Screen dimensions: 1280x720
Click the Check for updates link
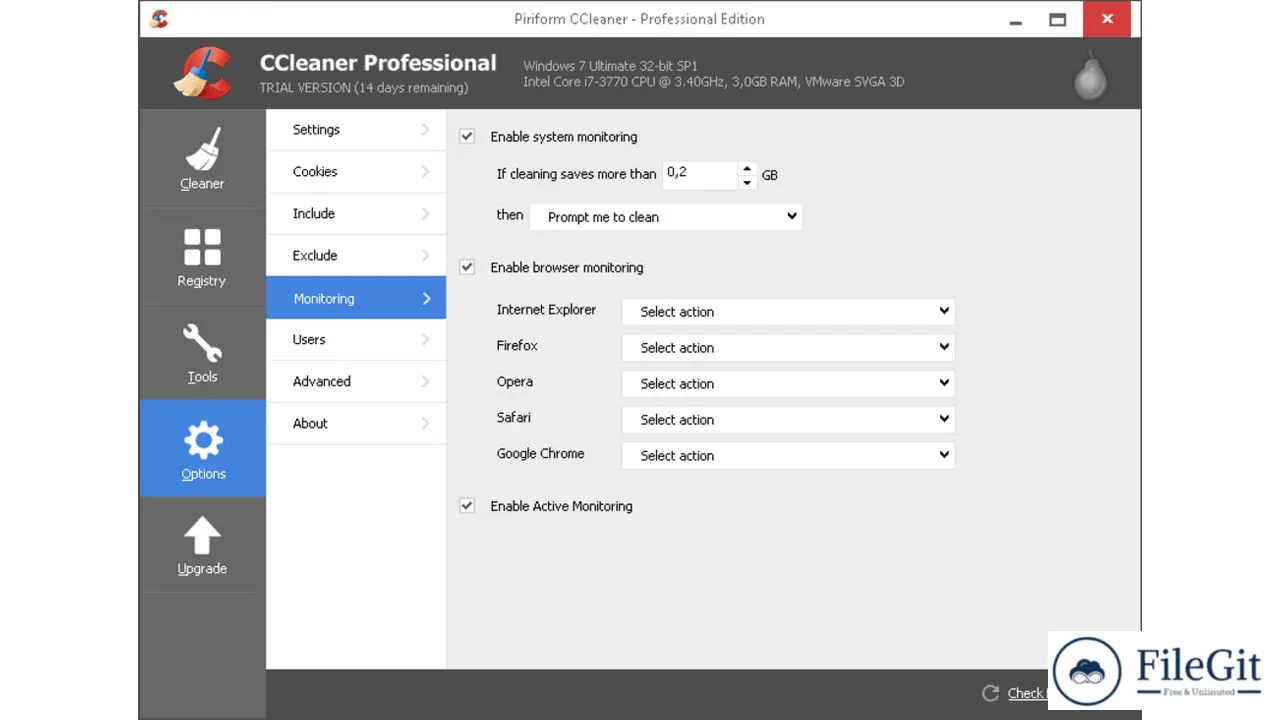click(1026, 693)
